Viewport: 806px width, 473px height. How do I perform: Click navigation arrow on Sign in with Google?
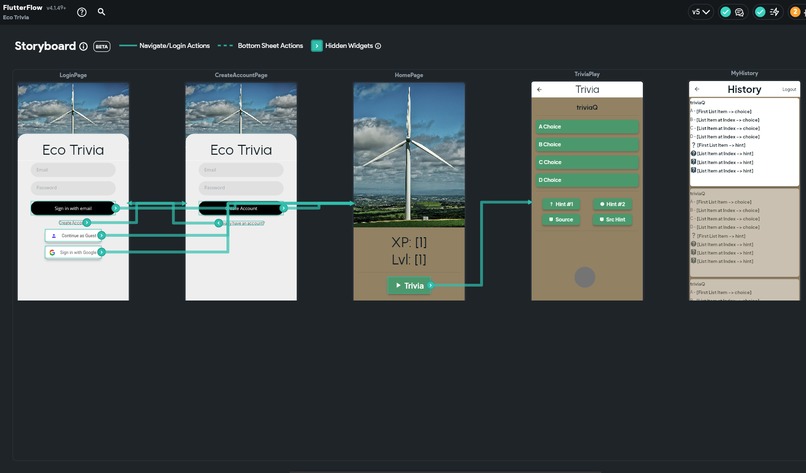tap(102, 252)
